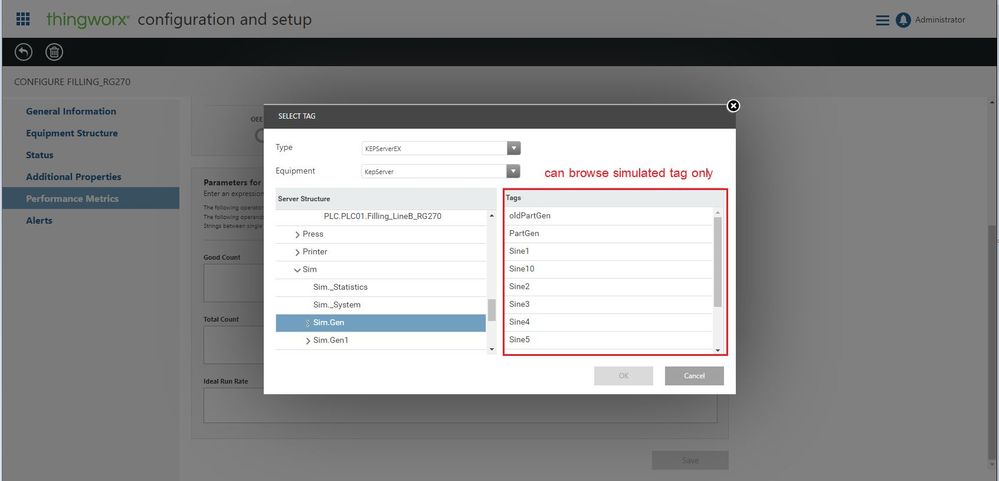The height and width of the screenshot is (481, 999).
Task: Click the back arrow icon in toolbar
Action: pyautogui.click(x=24, y=52)
